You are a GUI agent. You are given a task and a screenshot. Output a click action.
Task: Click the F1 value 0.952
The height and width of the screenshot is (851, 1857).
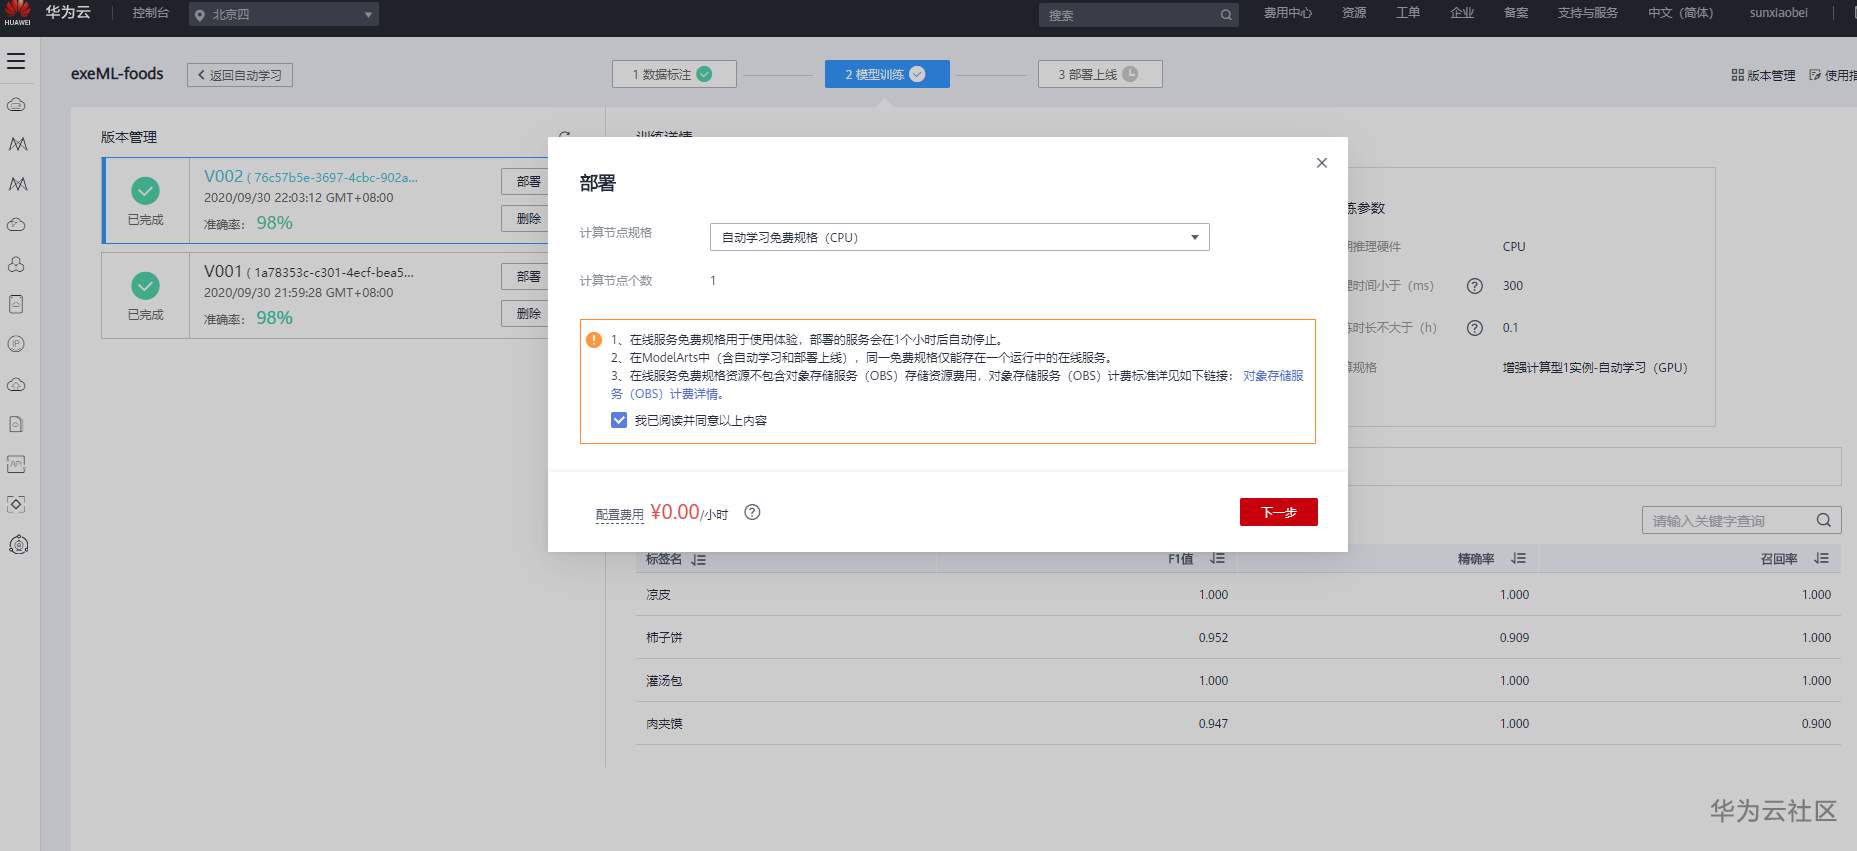[x=1213, y=637]
